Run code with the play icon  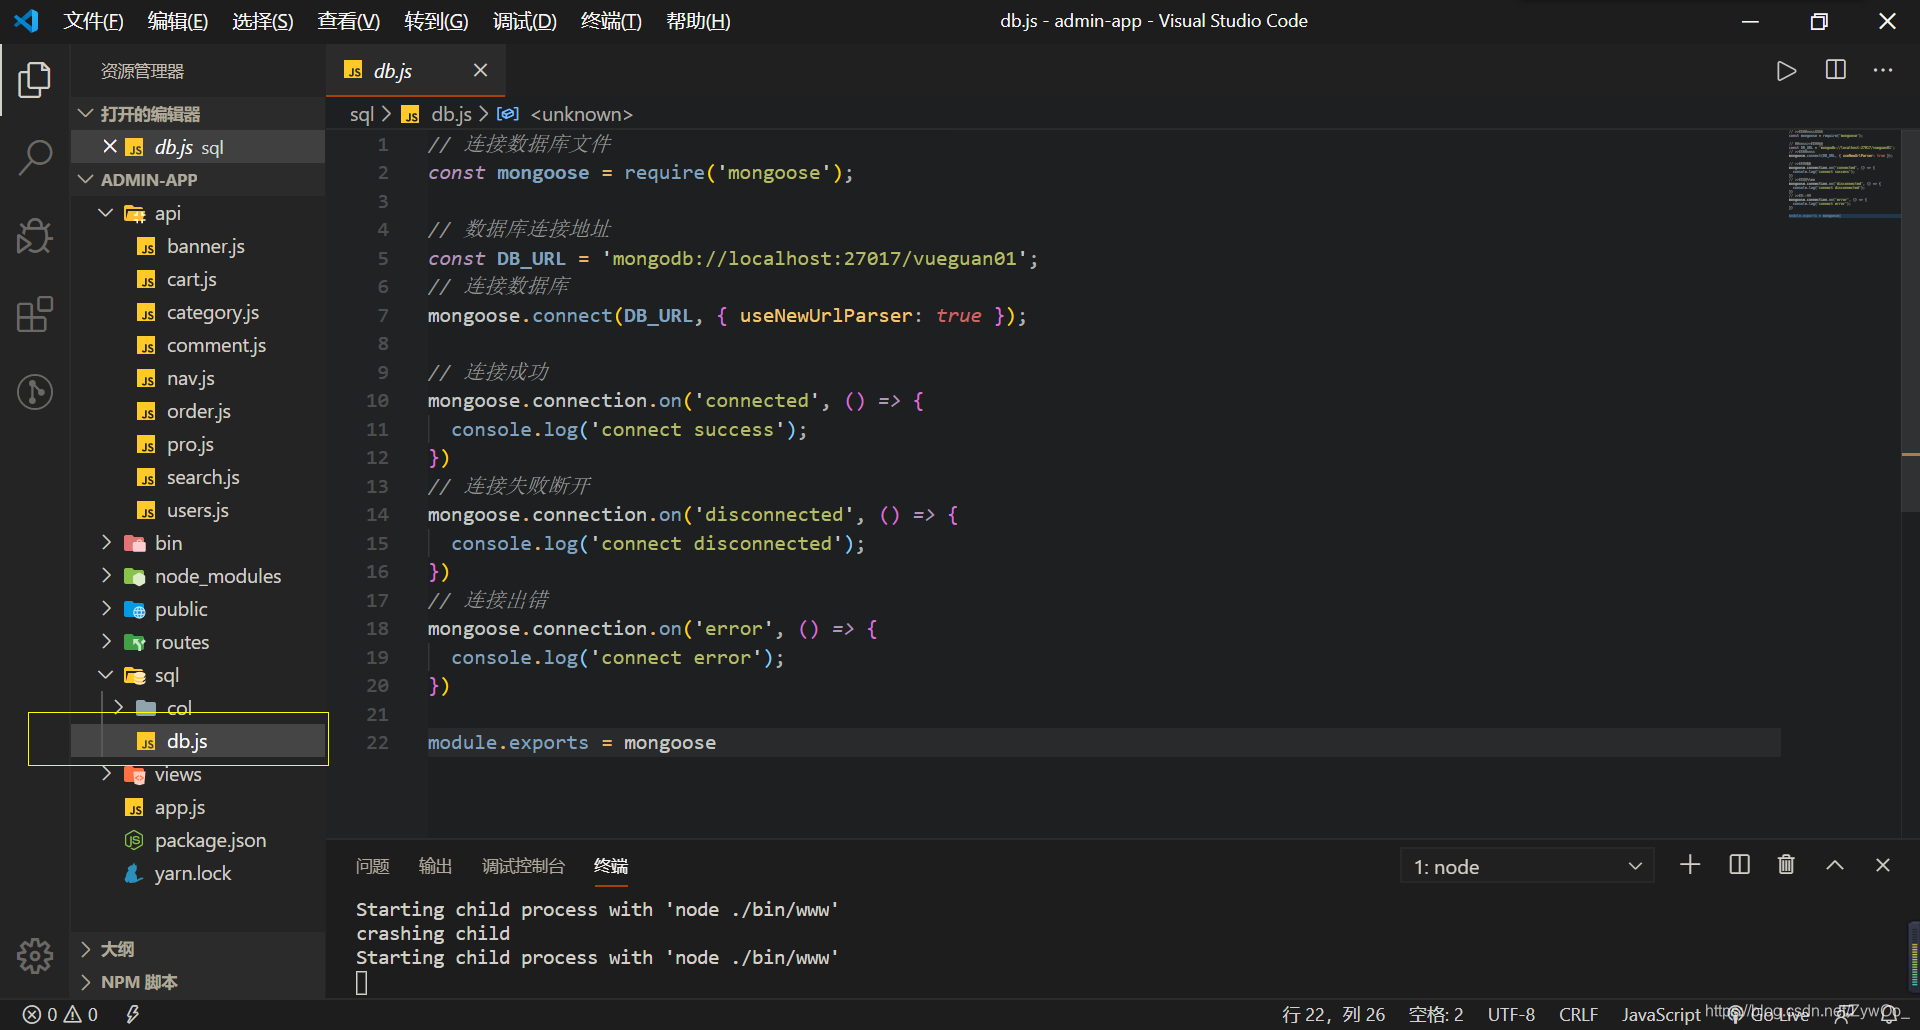tap(1786, 71)
